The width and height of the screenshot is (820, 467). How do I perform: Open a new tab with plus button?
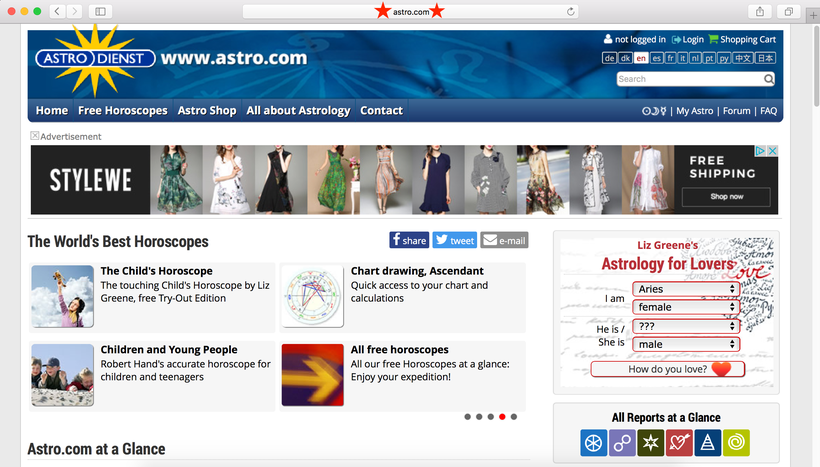click(x=813, y=16)
